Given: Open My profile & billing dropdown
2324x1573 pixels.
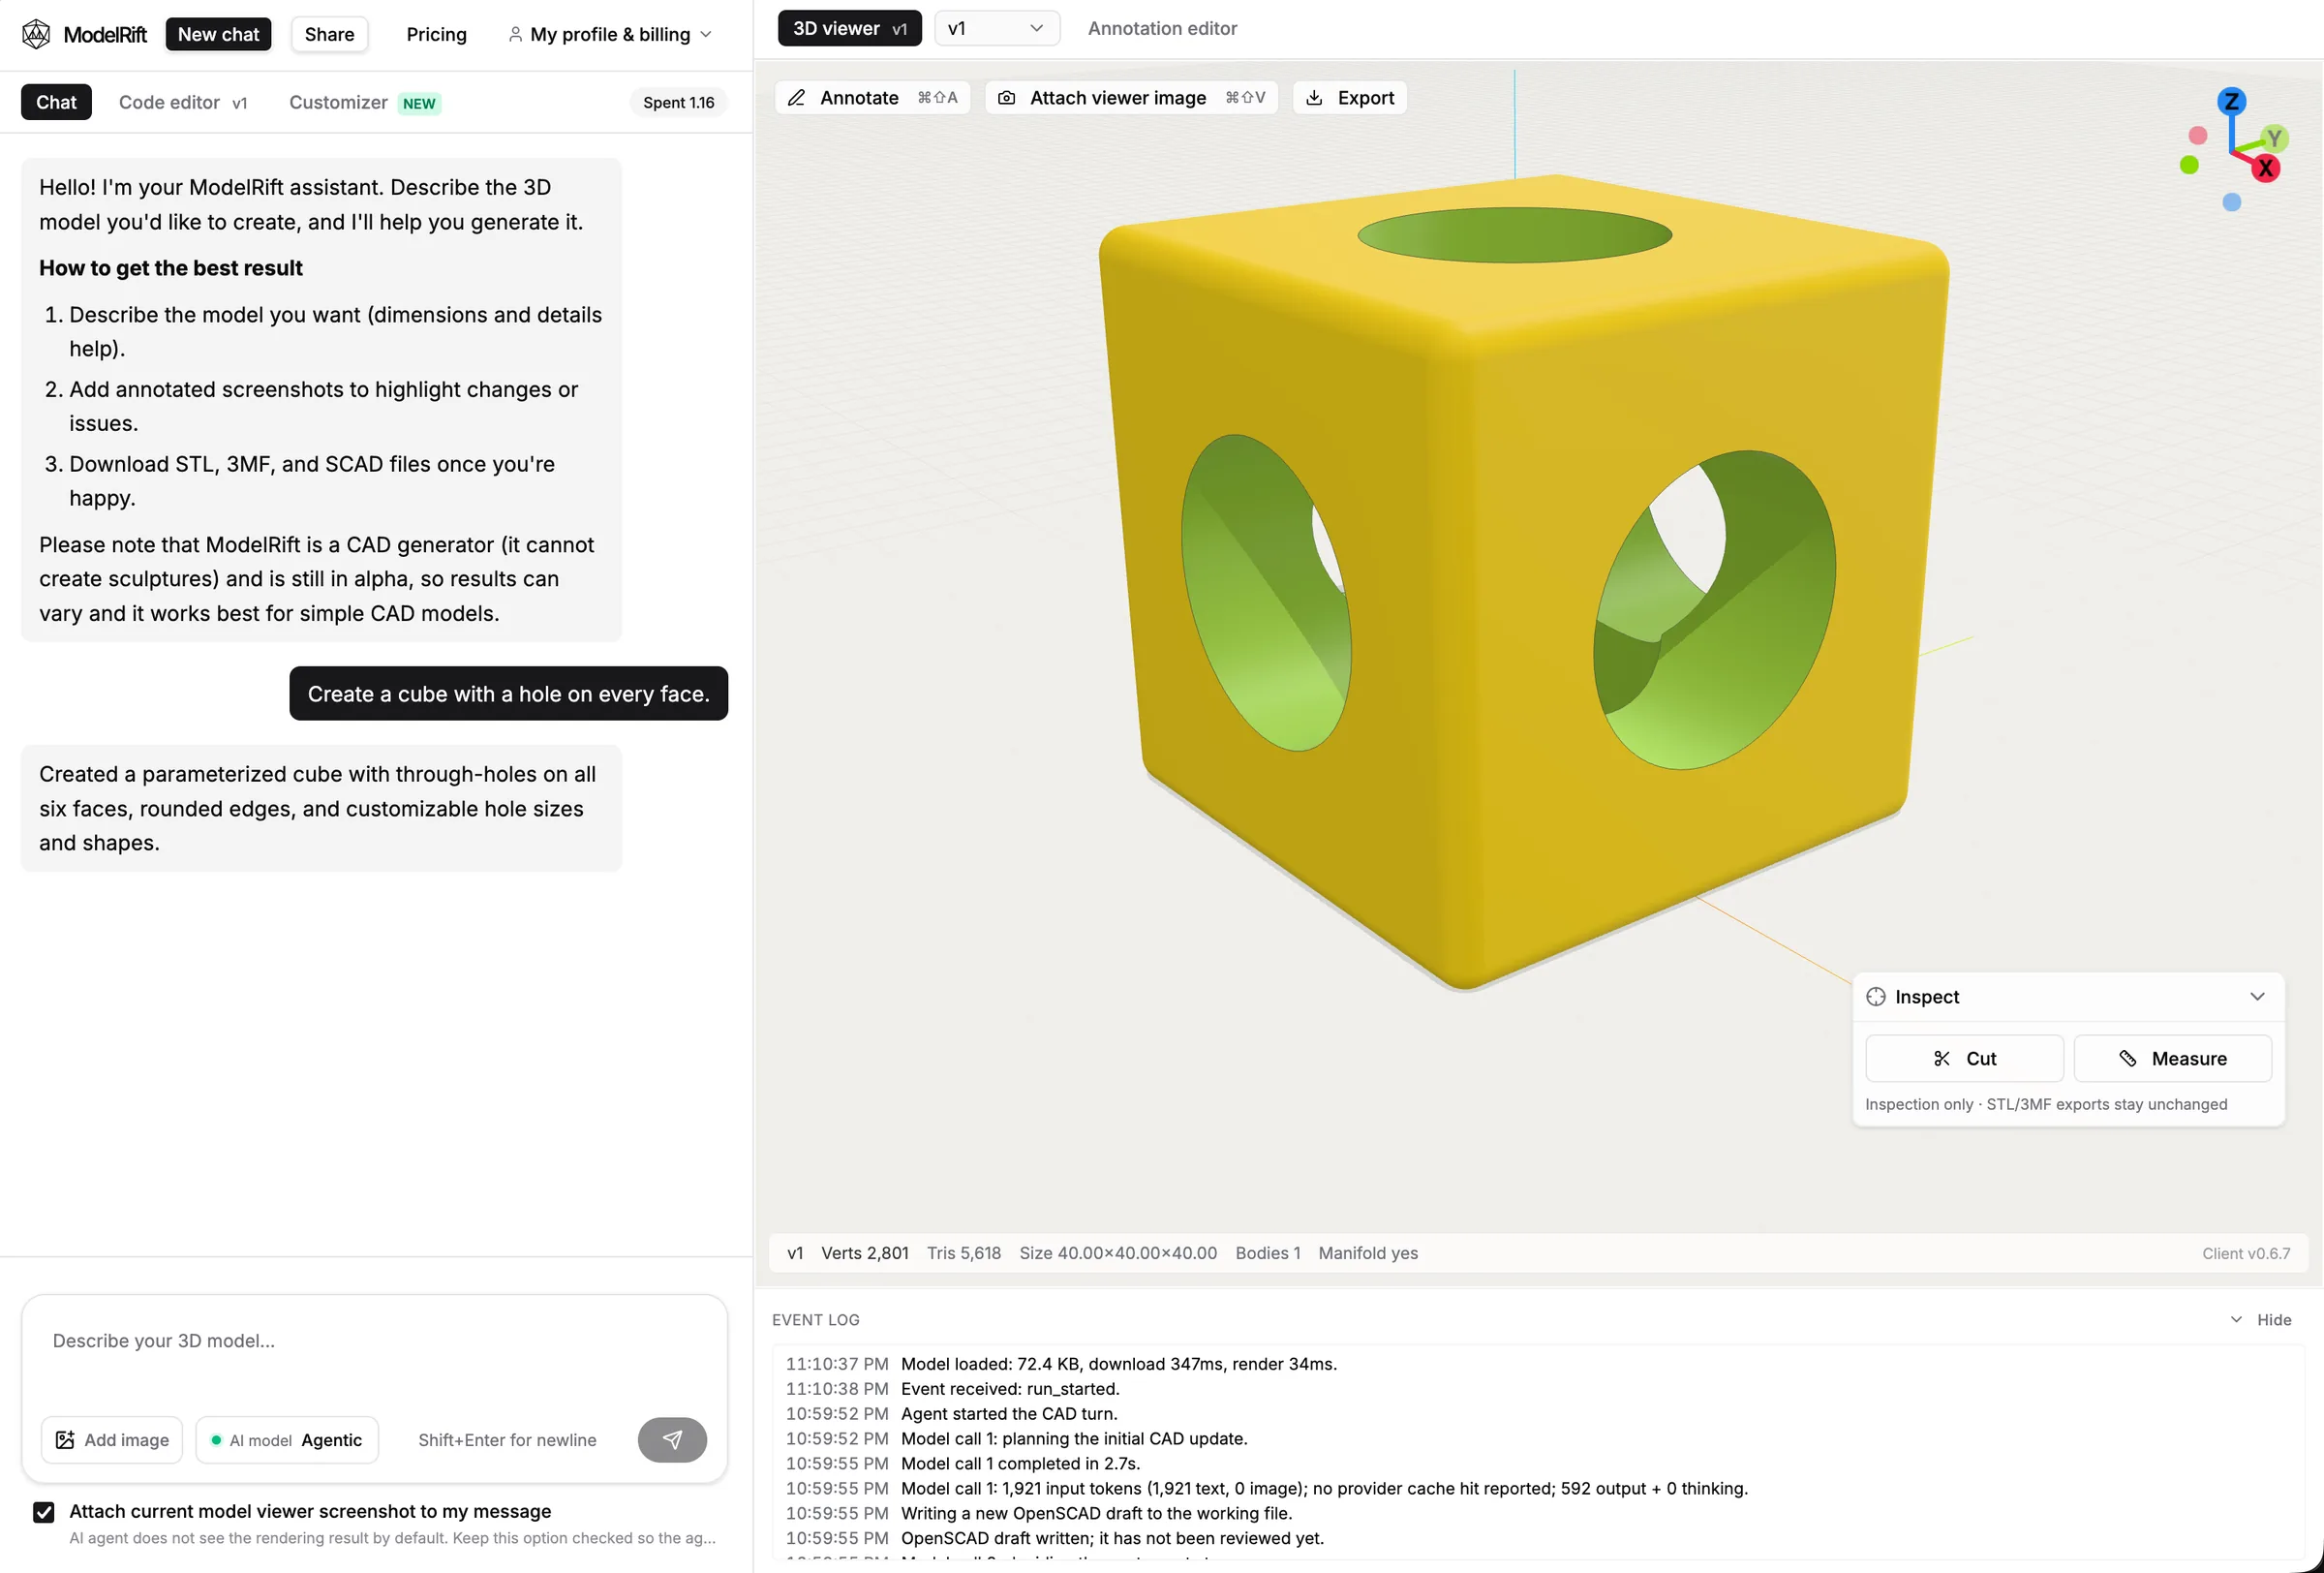Looking at the screenshot, I should click(x=610, y=34).
